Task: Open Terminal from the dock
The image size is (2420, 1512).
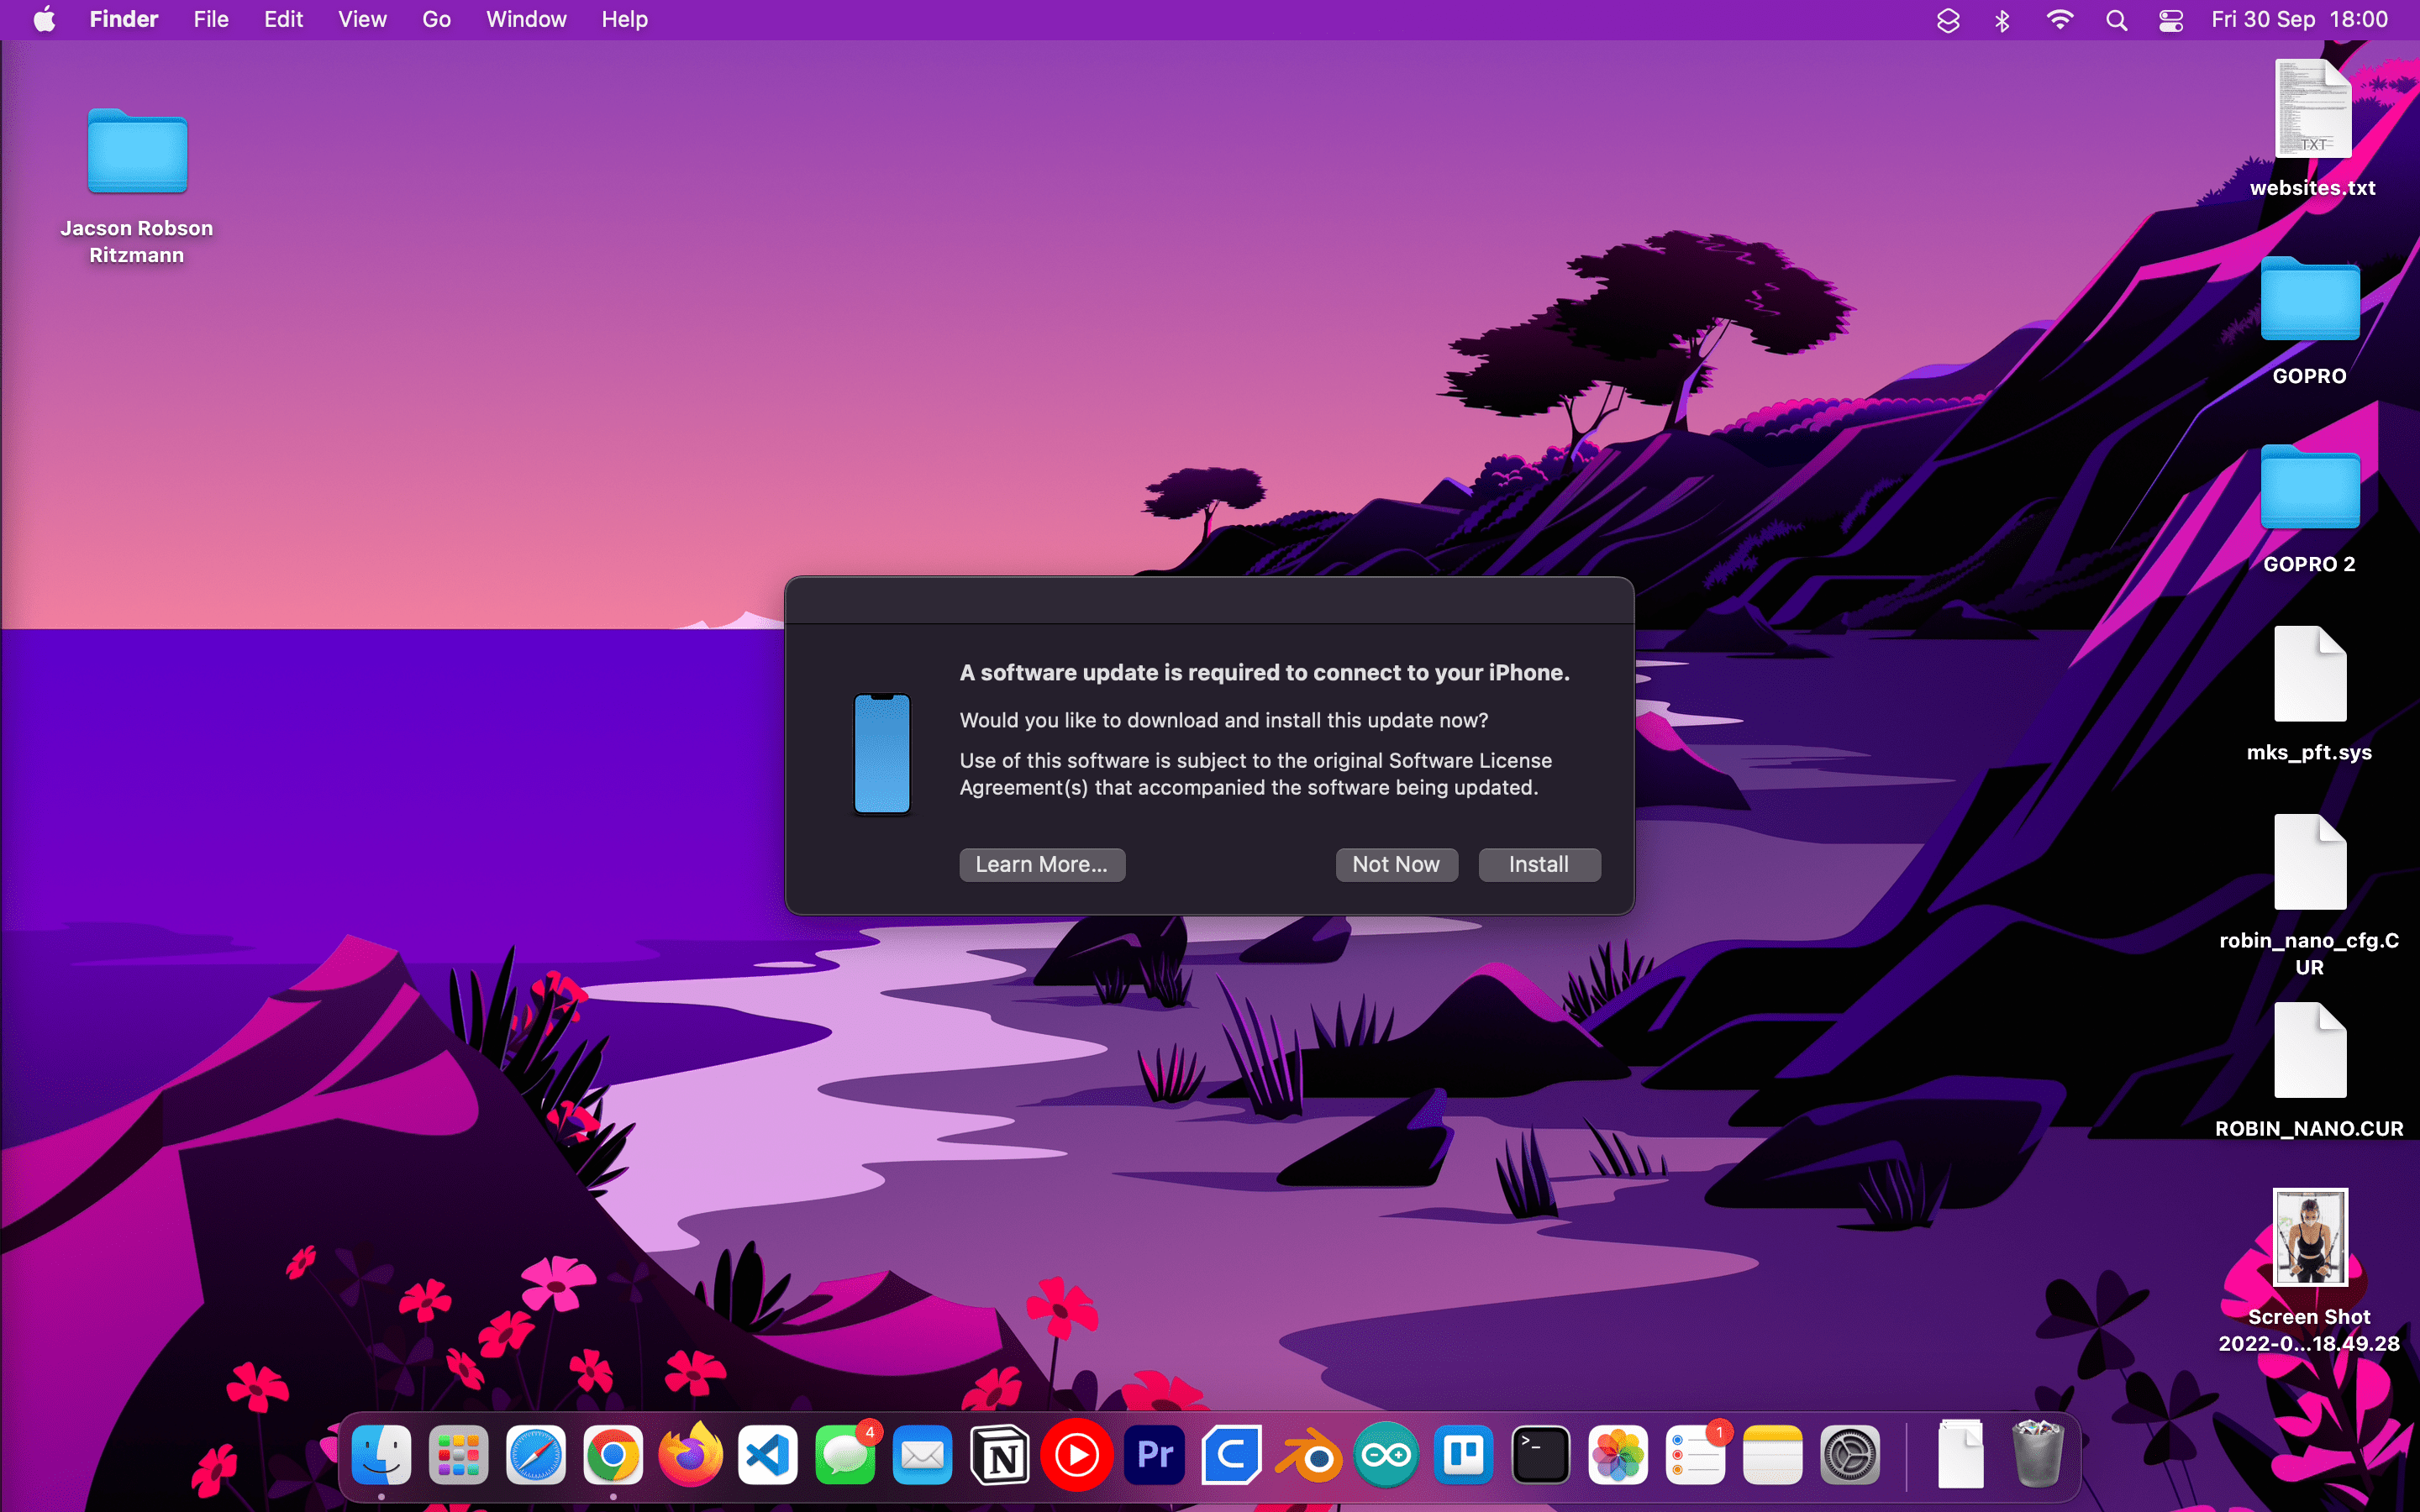Action: tap(1540, 1455)
